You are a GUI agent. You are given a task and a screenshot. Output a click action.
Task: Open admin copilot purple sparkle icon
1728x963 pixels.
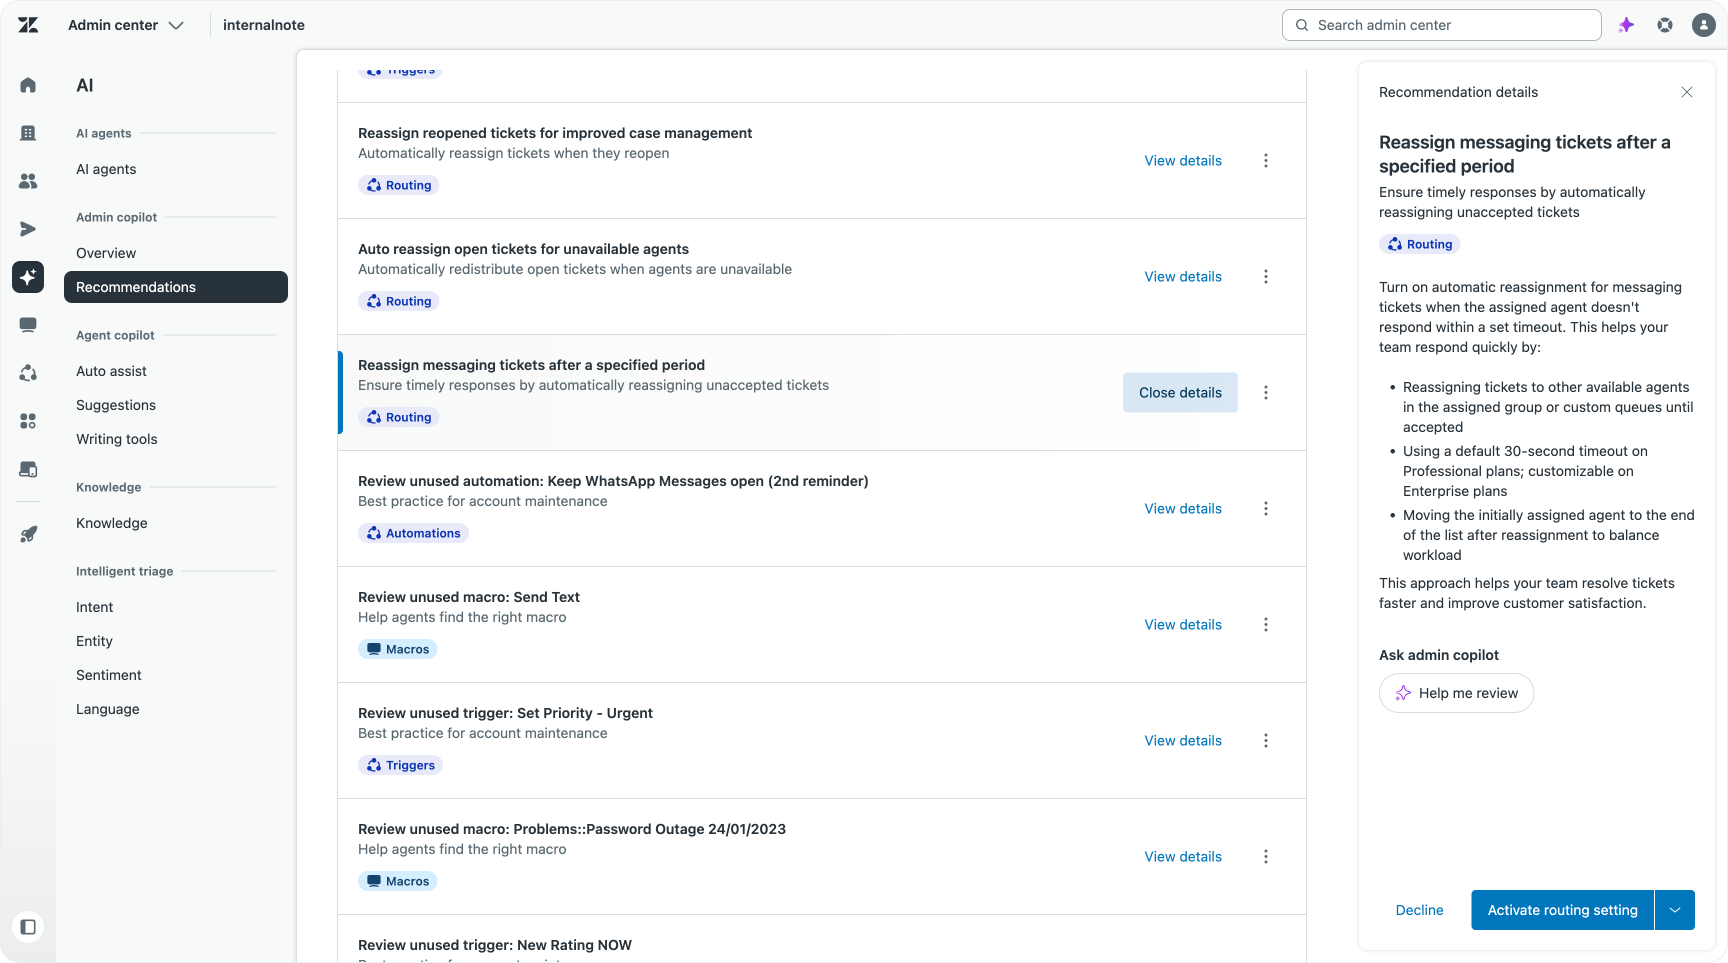(1626, 25)
